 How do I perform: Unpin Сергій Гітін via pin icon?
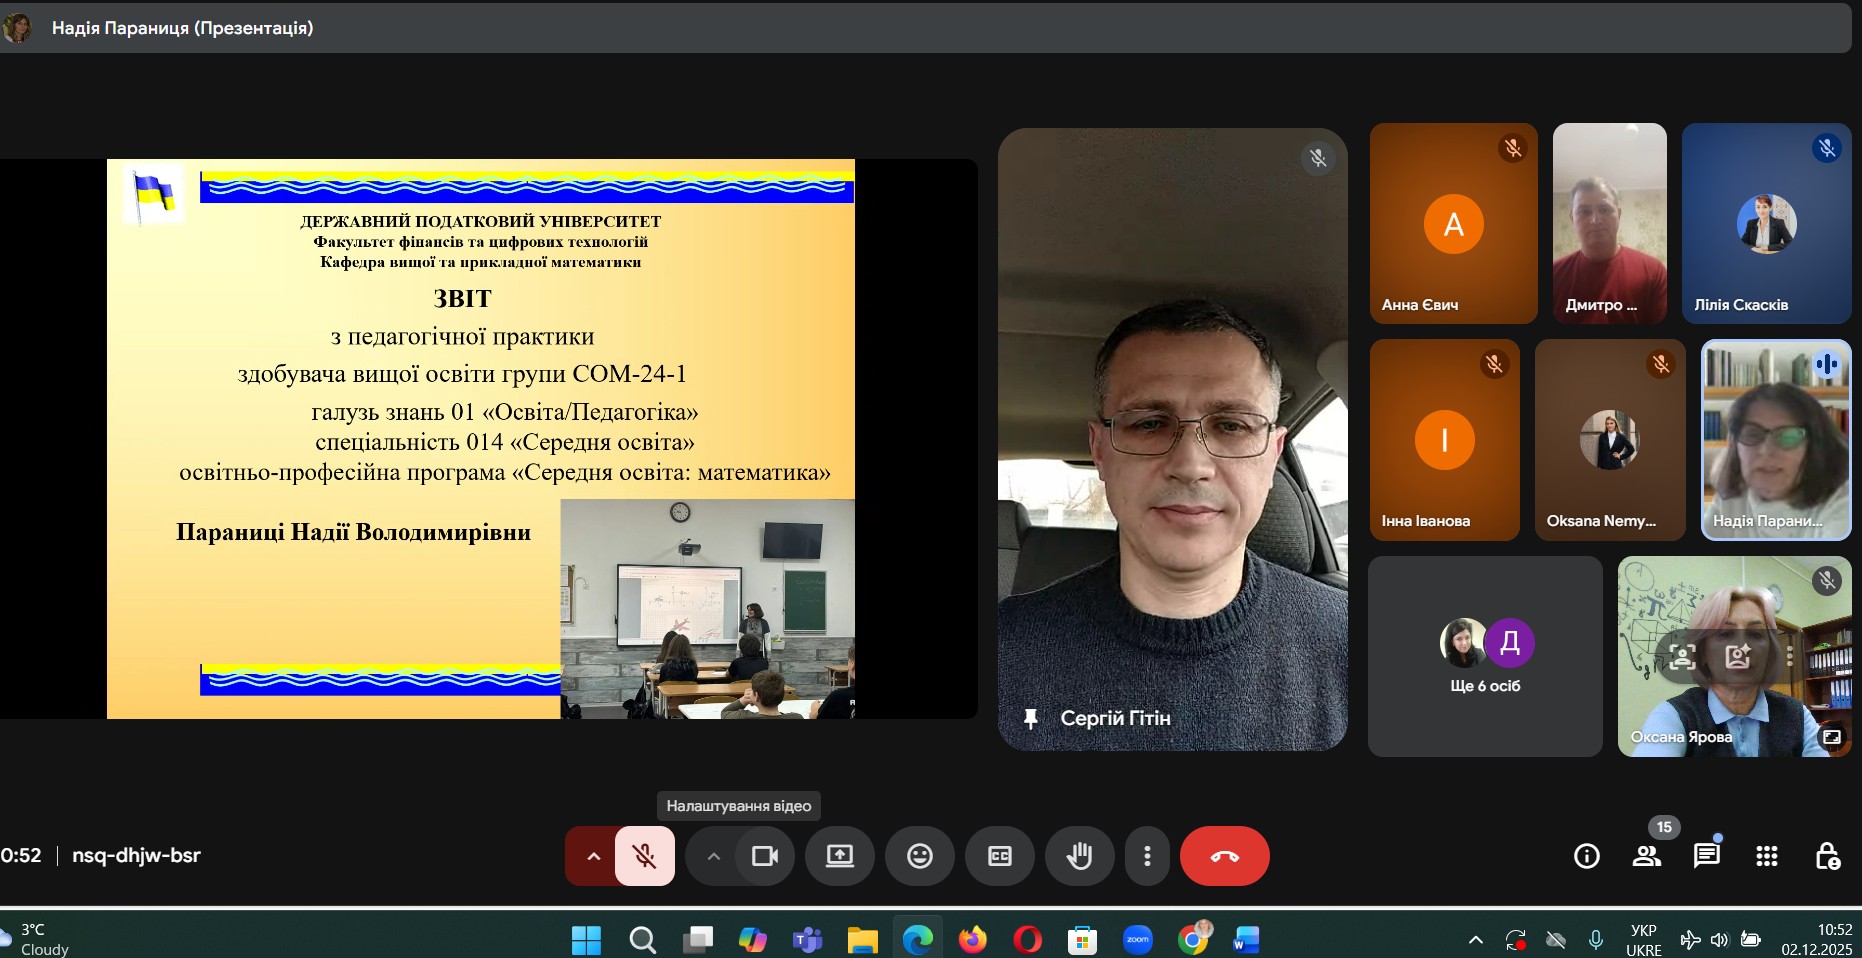pos(1031,718)
